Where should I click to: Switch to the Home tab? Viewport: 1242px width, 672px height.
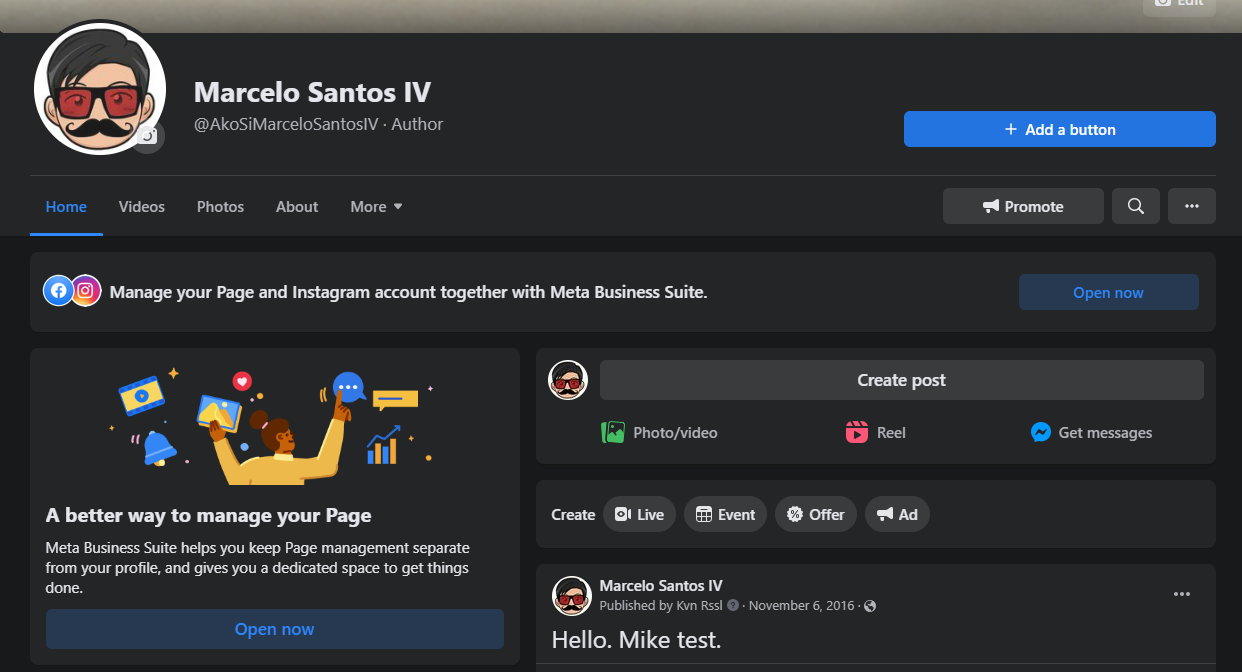click(66, 207)
